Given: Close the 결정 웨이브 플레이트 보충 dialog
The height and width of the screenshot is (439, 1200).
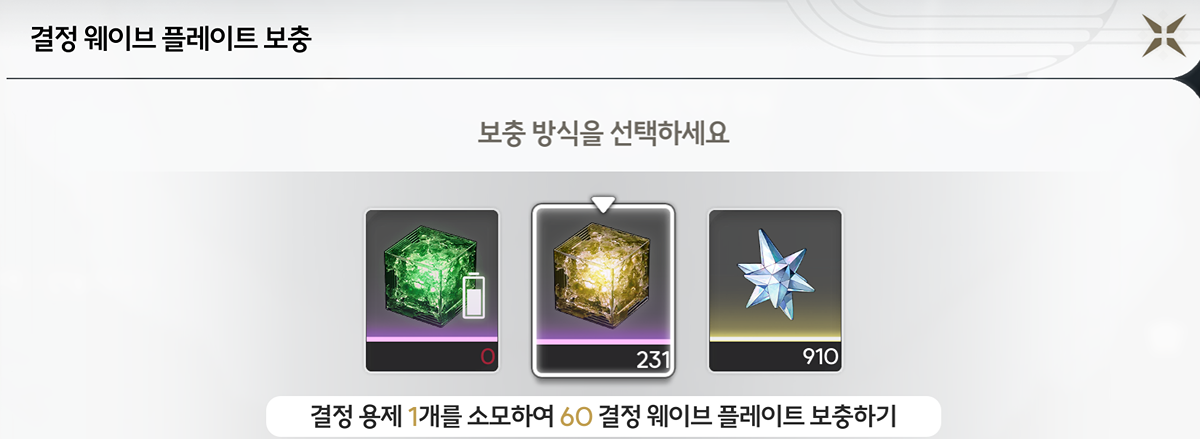Looking at the screenshot, I should coord(1163,36).
